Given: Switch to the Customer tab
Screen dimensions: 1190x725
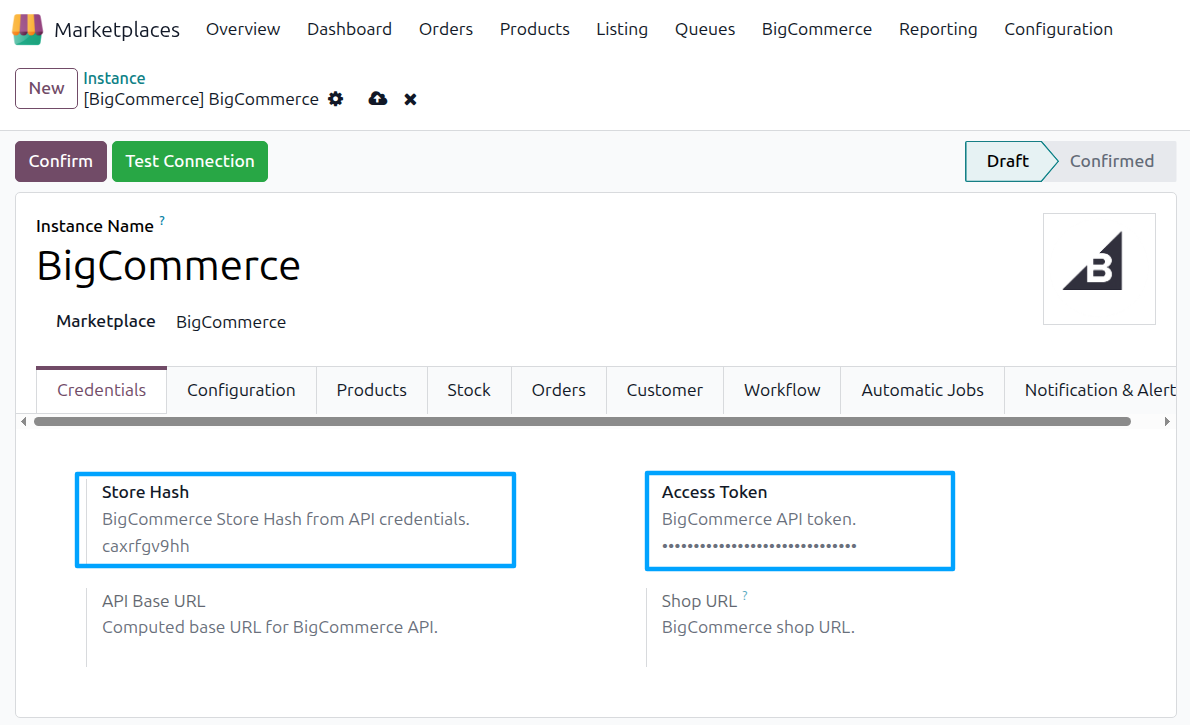Looking at the screenshot, I should [x=665, y=390].
